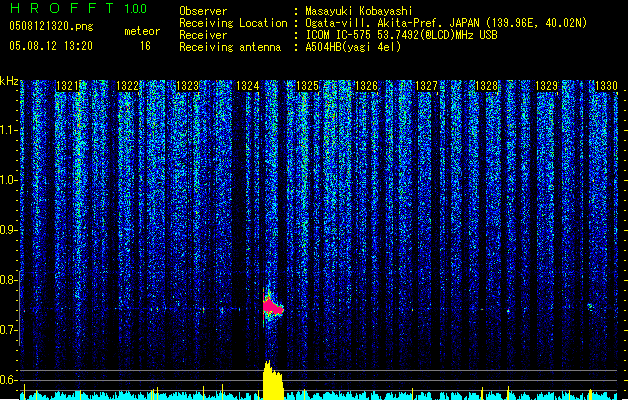Click the 1325 time marker
629x400 pixels.
point(307,86)
